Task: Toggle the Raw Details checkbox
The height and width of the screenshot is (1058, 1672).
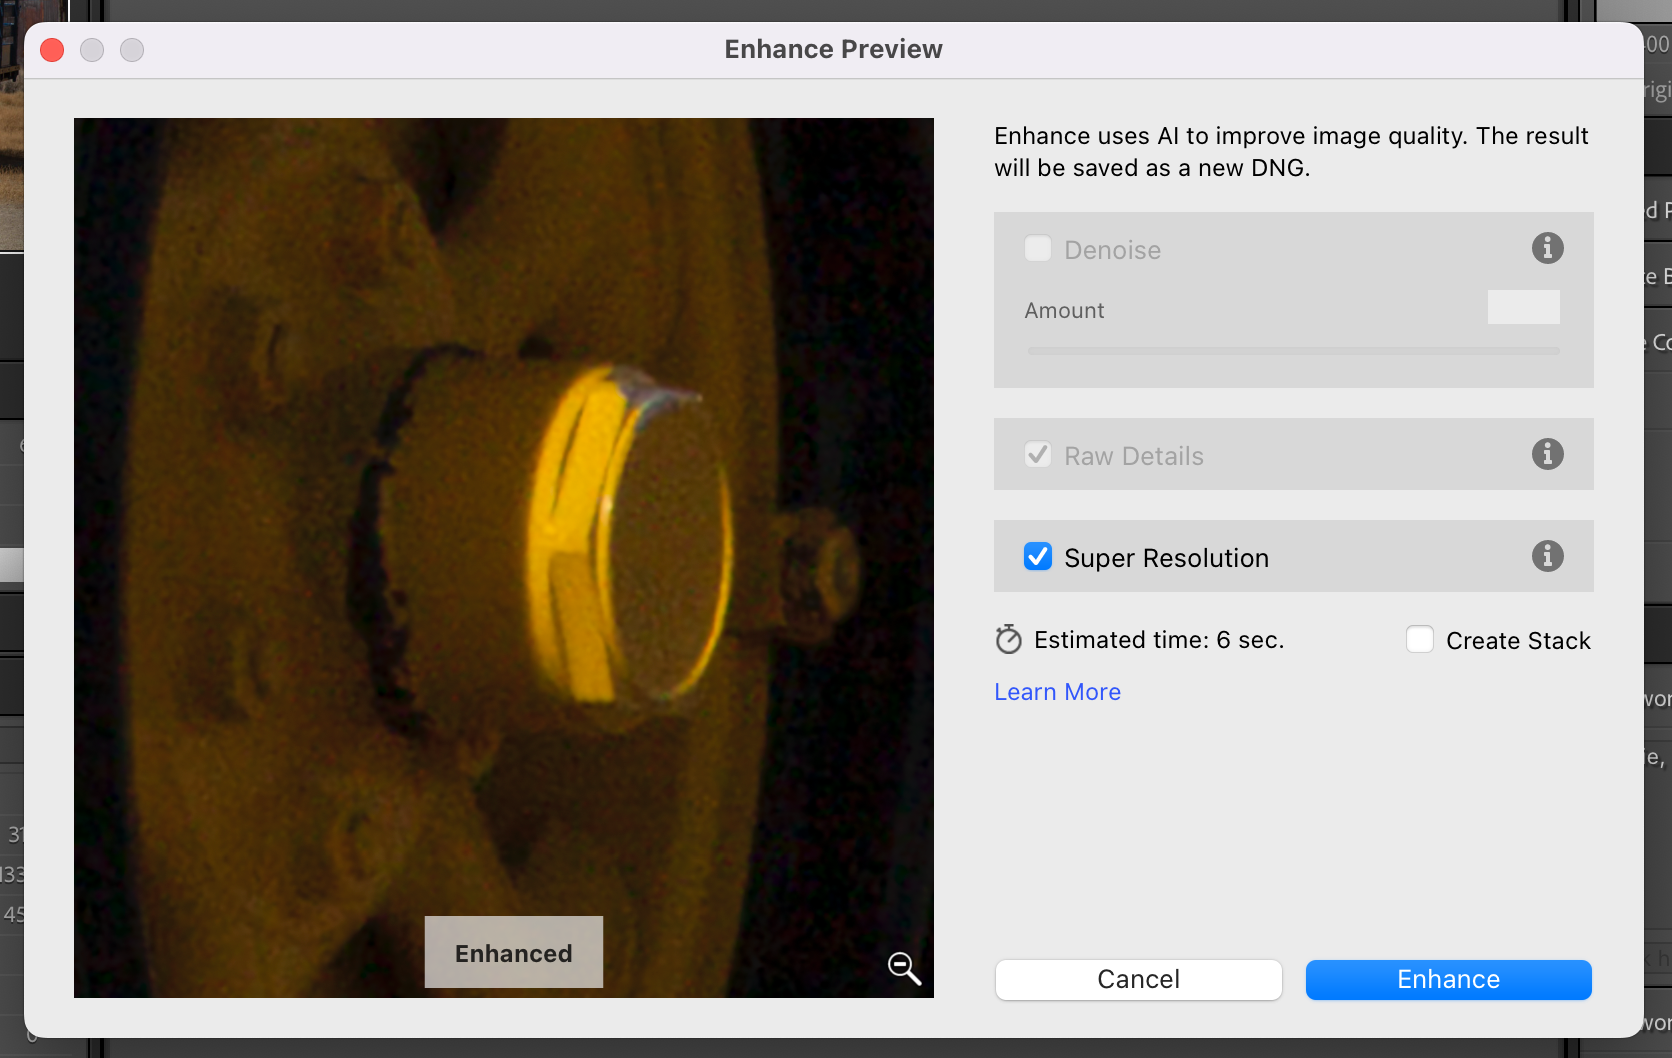Action: click(1038, 454)
